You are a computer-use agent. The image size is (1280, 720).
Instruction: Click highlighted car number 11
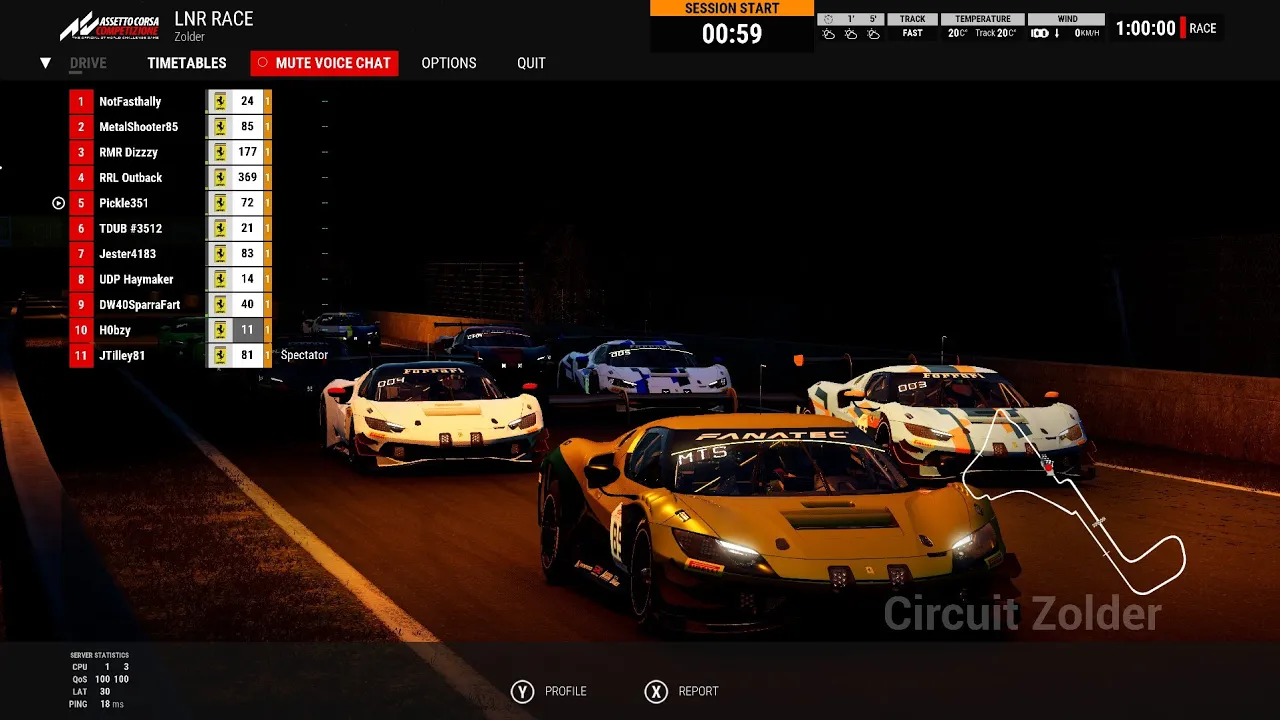click(x=247, y=330)
